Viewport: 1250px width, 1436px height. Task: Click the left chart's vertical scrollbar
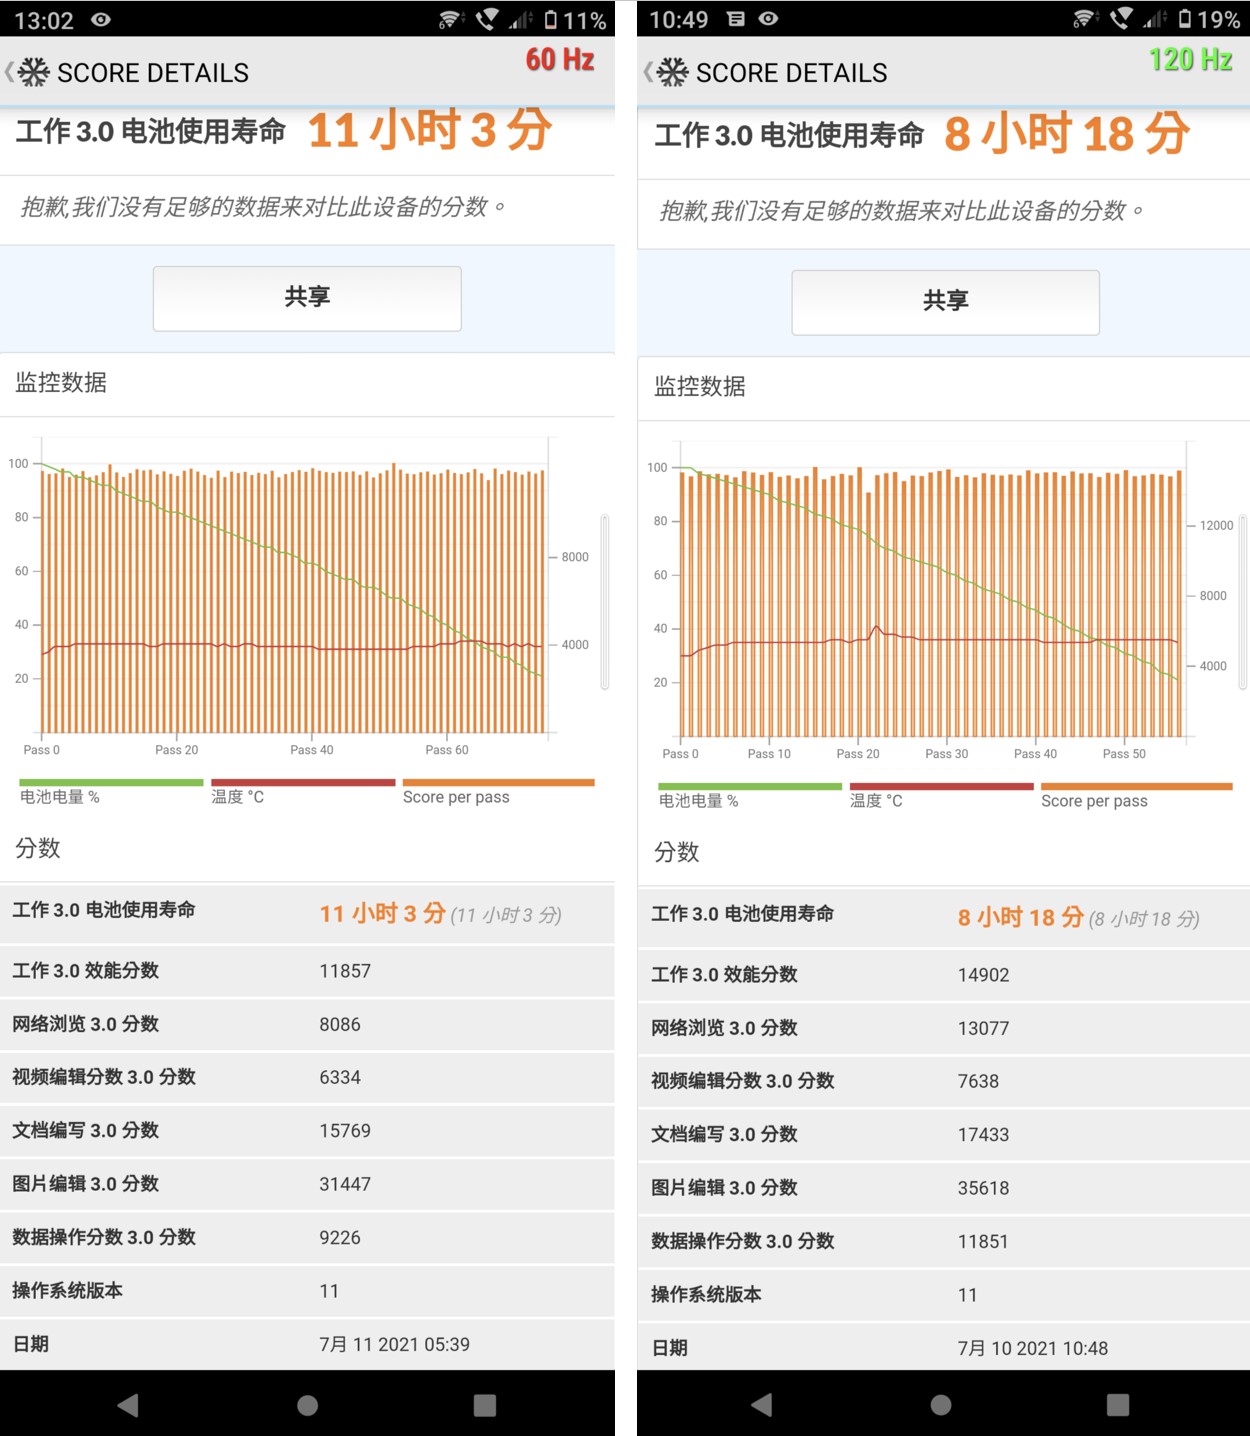(x=605, y=602)
